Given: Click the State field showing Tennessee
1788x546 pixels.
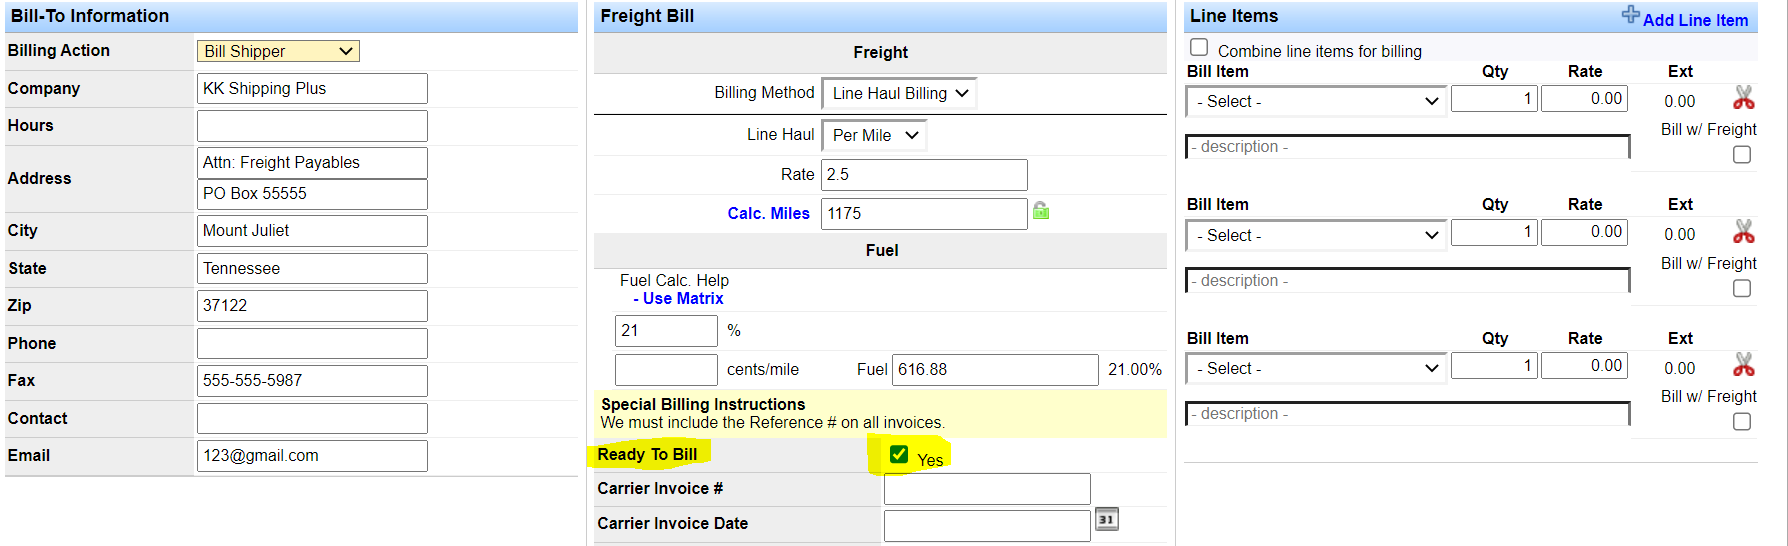Looking at the screenshot, I should (312, 268).
